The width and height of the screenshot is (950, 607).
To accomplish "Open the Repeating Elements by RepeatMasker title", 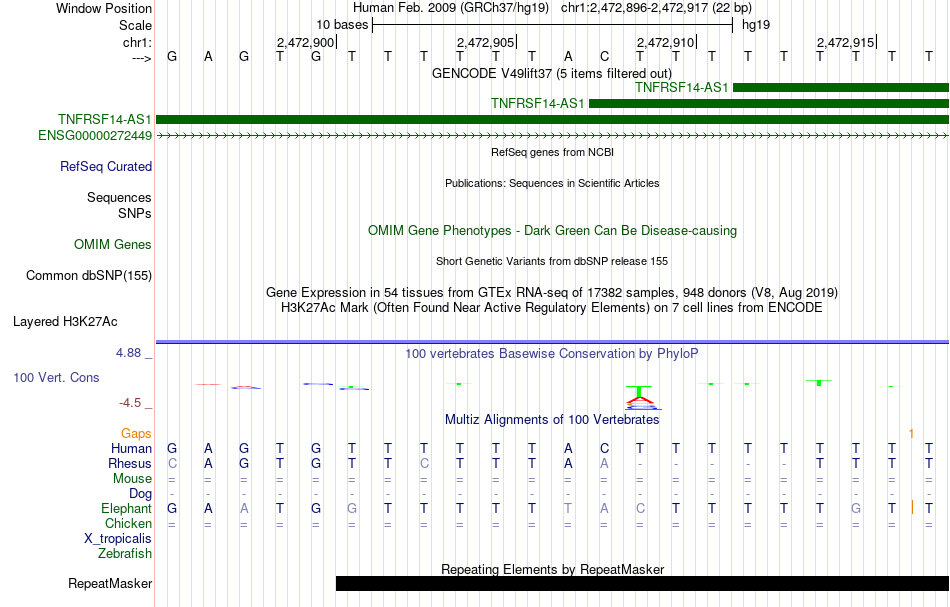I will [x=552, y=570].
